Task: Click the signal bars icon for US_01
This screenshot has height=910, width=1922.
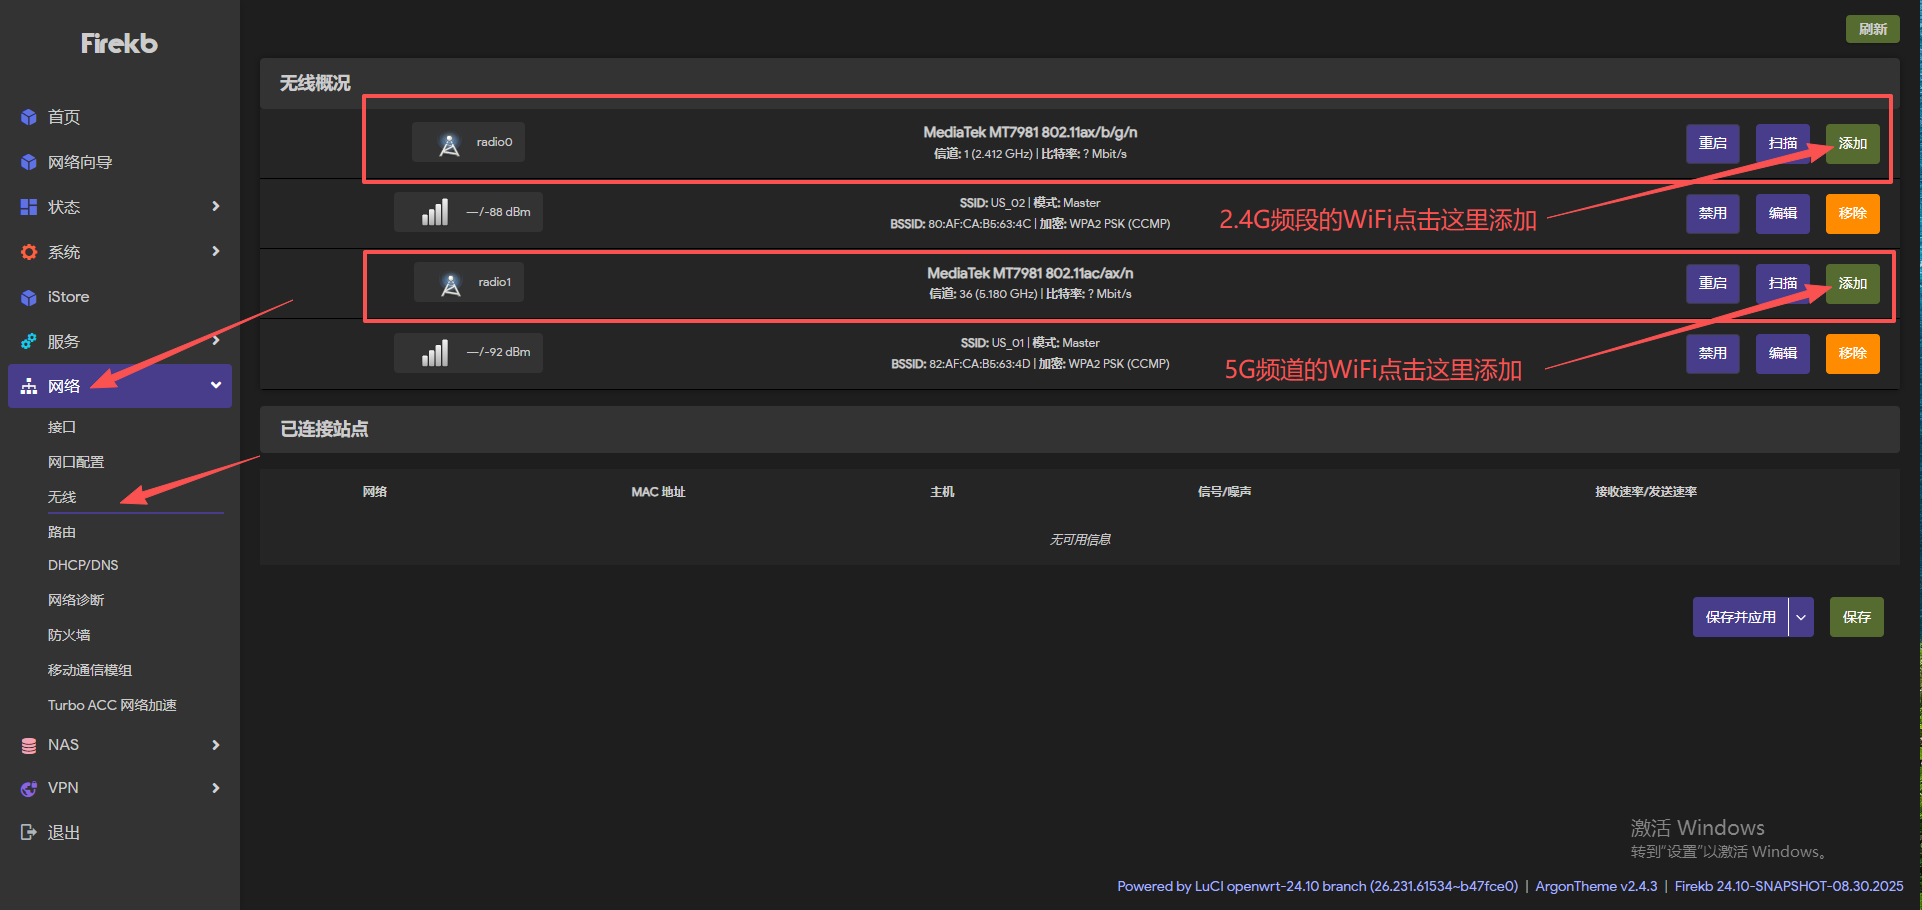Action: tap(435, 353)
